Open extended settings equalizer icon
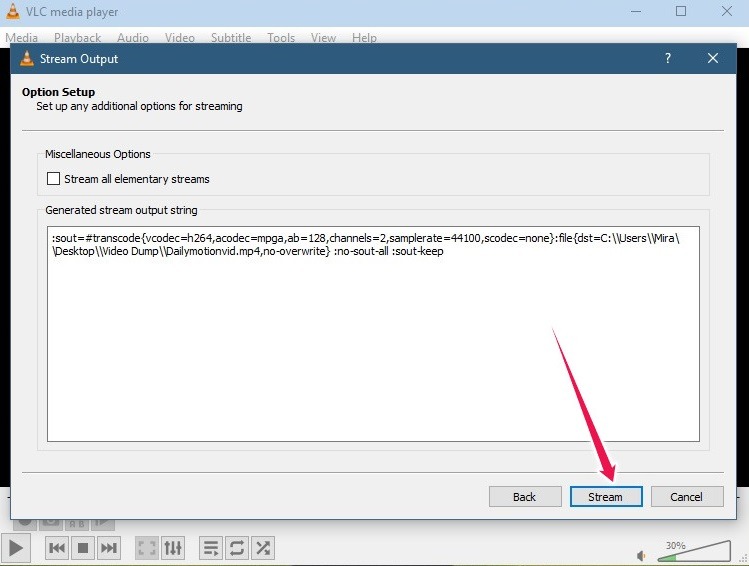749x566 pixels. coord(173,548)
